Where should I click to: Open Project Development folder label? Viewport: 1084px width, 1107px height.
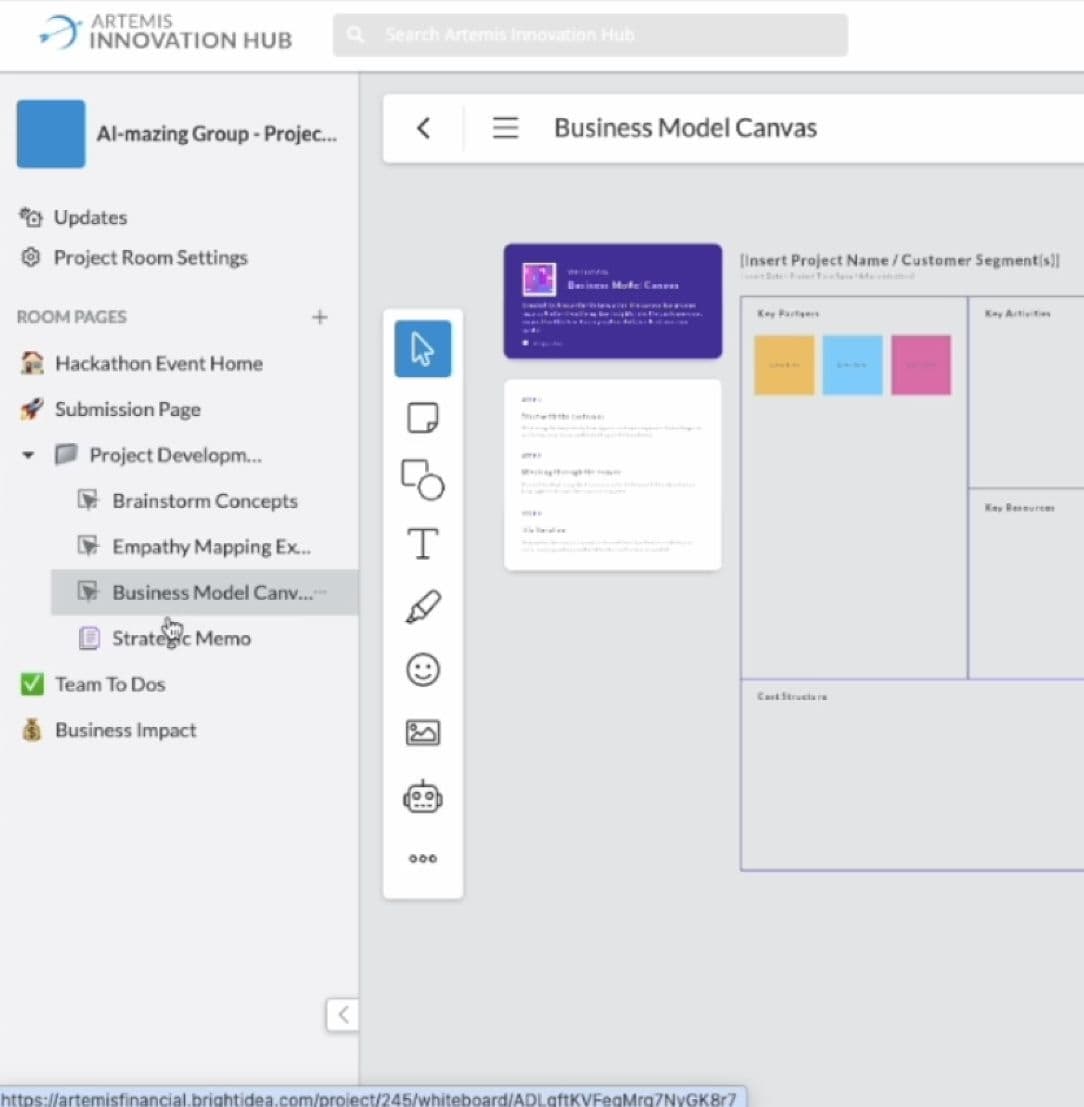pos(175,455)
